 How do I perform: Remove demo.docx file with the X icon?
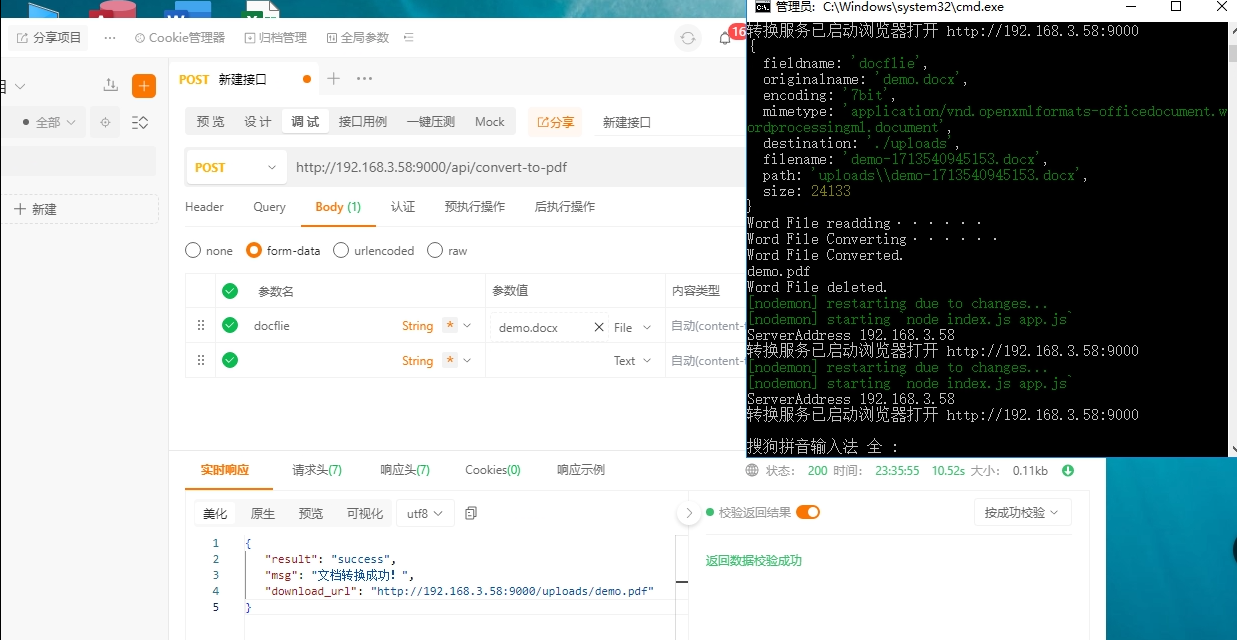pyautogui.click(x=599, y=327)
